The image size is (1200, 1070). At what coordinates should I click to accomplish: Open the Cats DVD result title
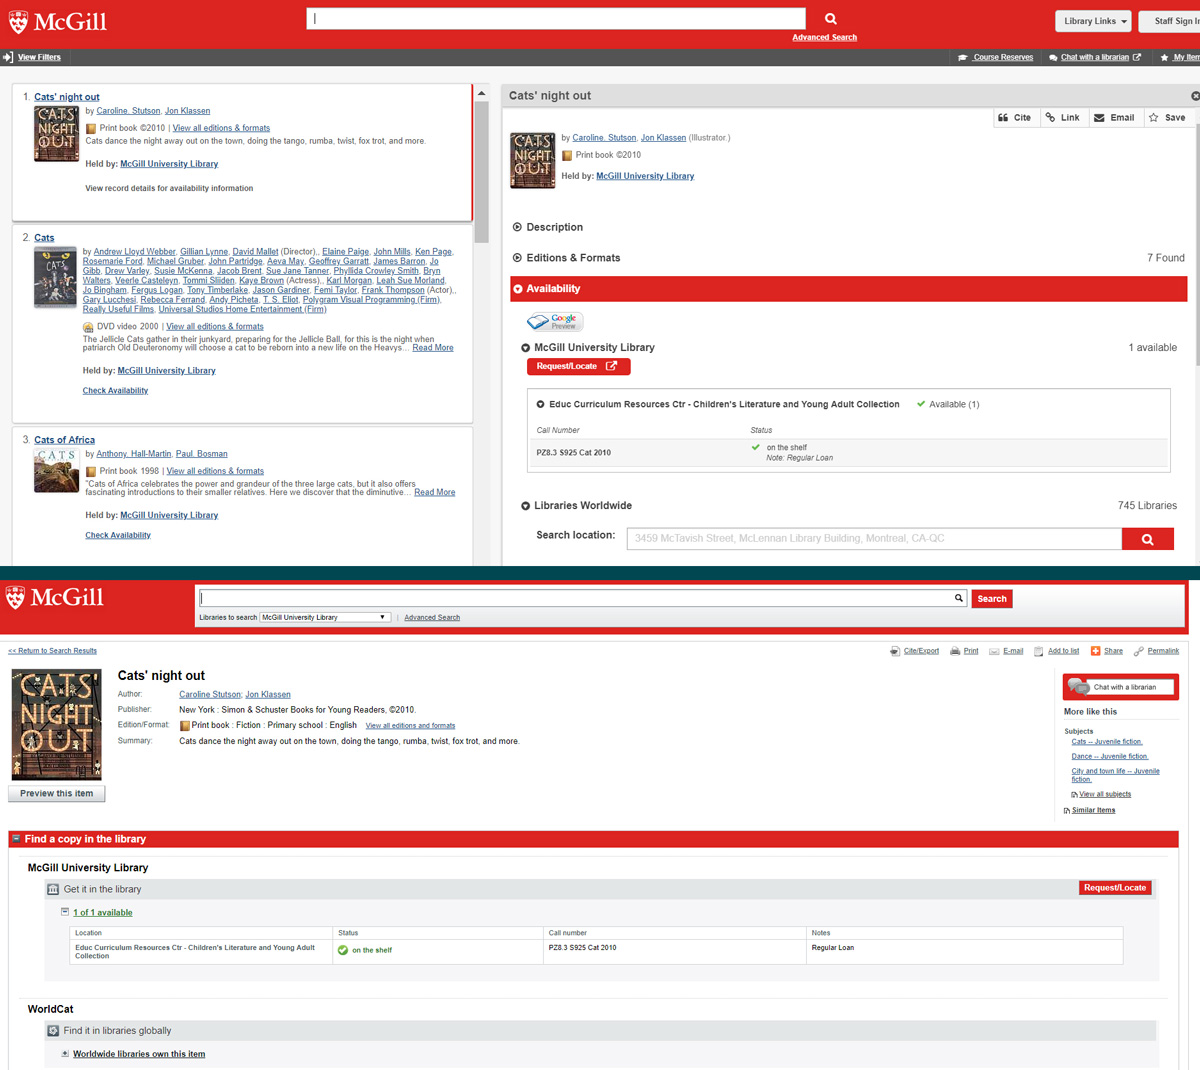point(44,238)
